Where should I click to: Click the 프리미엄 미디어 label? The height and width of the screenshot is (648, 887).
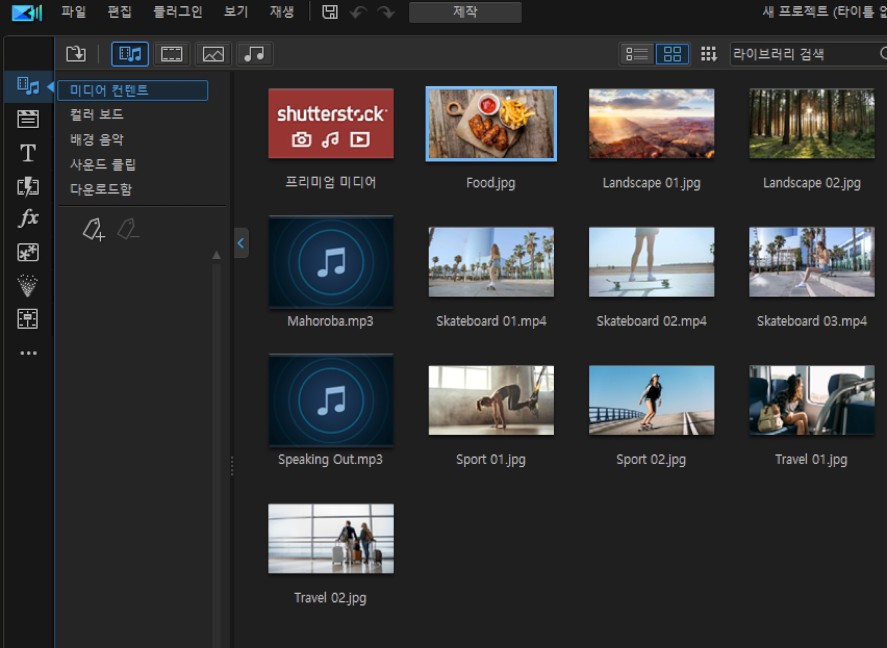click(331, 182)
